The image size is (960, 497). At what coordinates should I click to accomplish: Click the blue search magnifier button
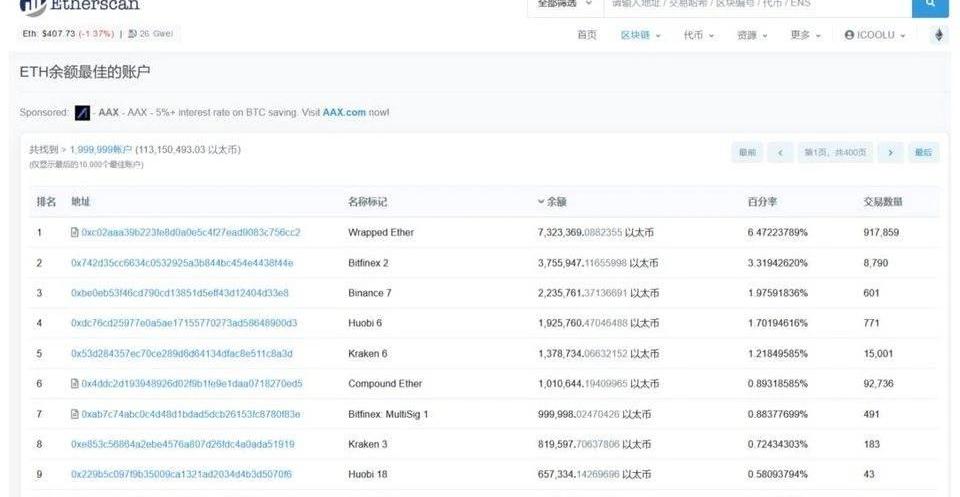929,6
